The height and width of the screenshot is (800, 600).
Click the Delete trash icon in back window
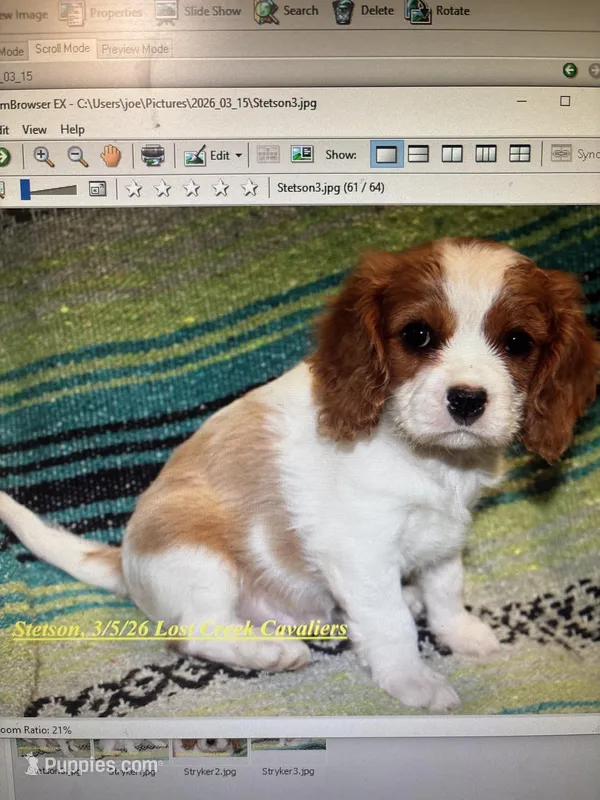(x=343, y=12)
